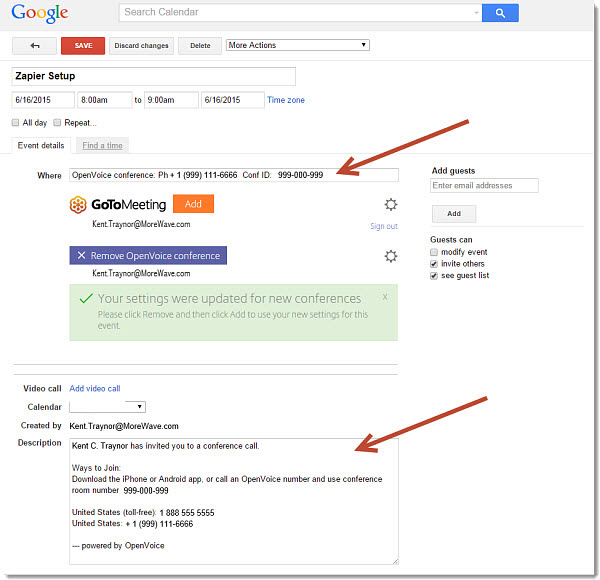Dismiss the green settings updated notification

click(385, 297)
